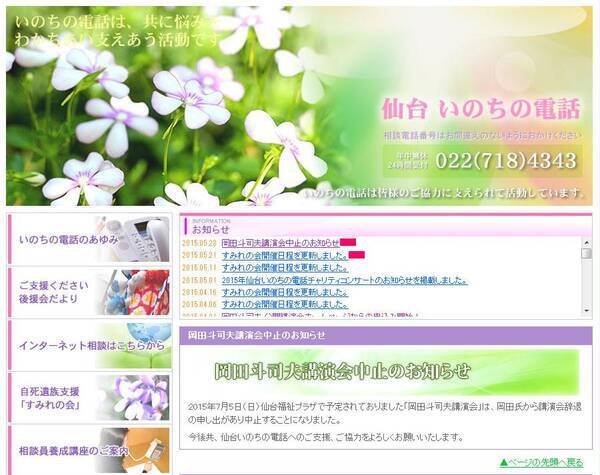Open the いのちの電話のあゆみ menu banner
Screen dimensions: 600x475
pos(90,239)
